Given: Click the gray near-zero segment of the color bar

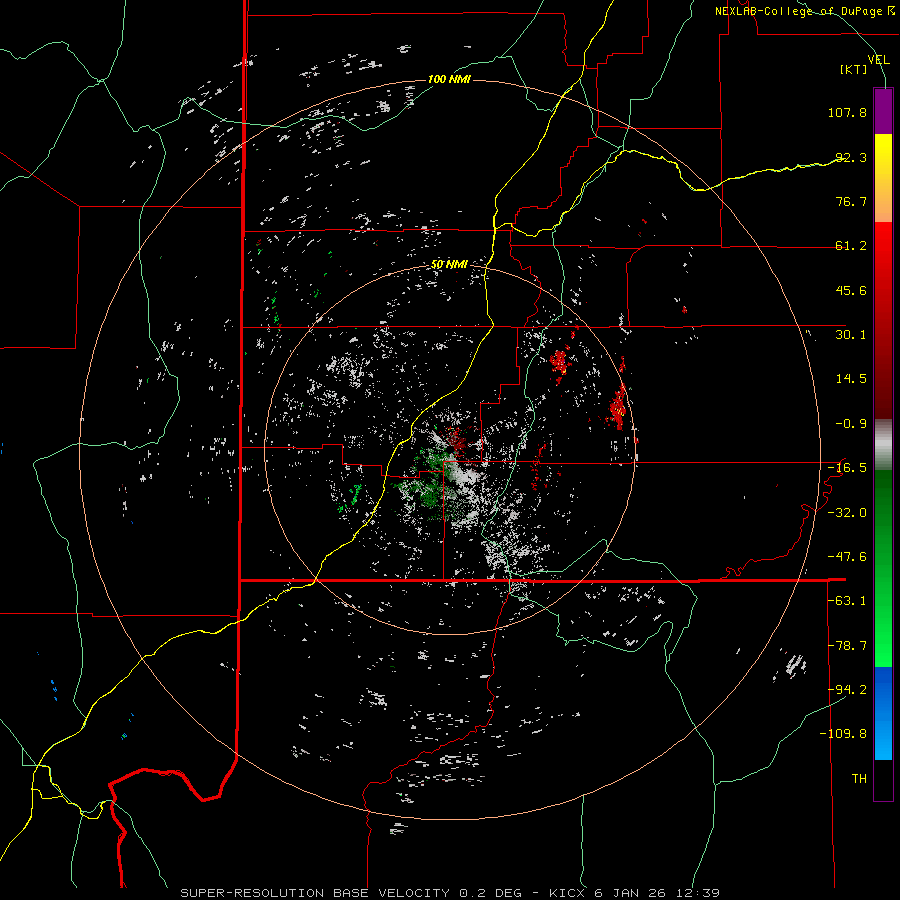Looking at the screenshot, I should 883,445.
